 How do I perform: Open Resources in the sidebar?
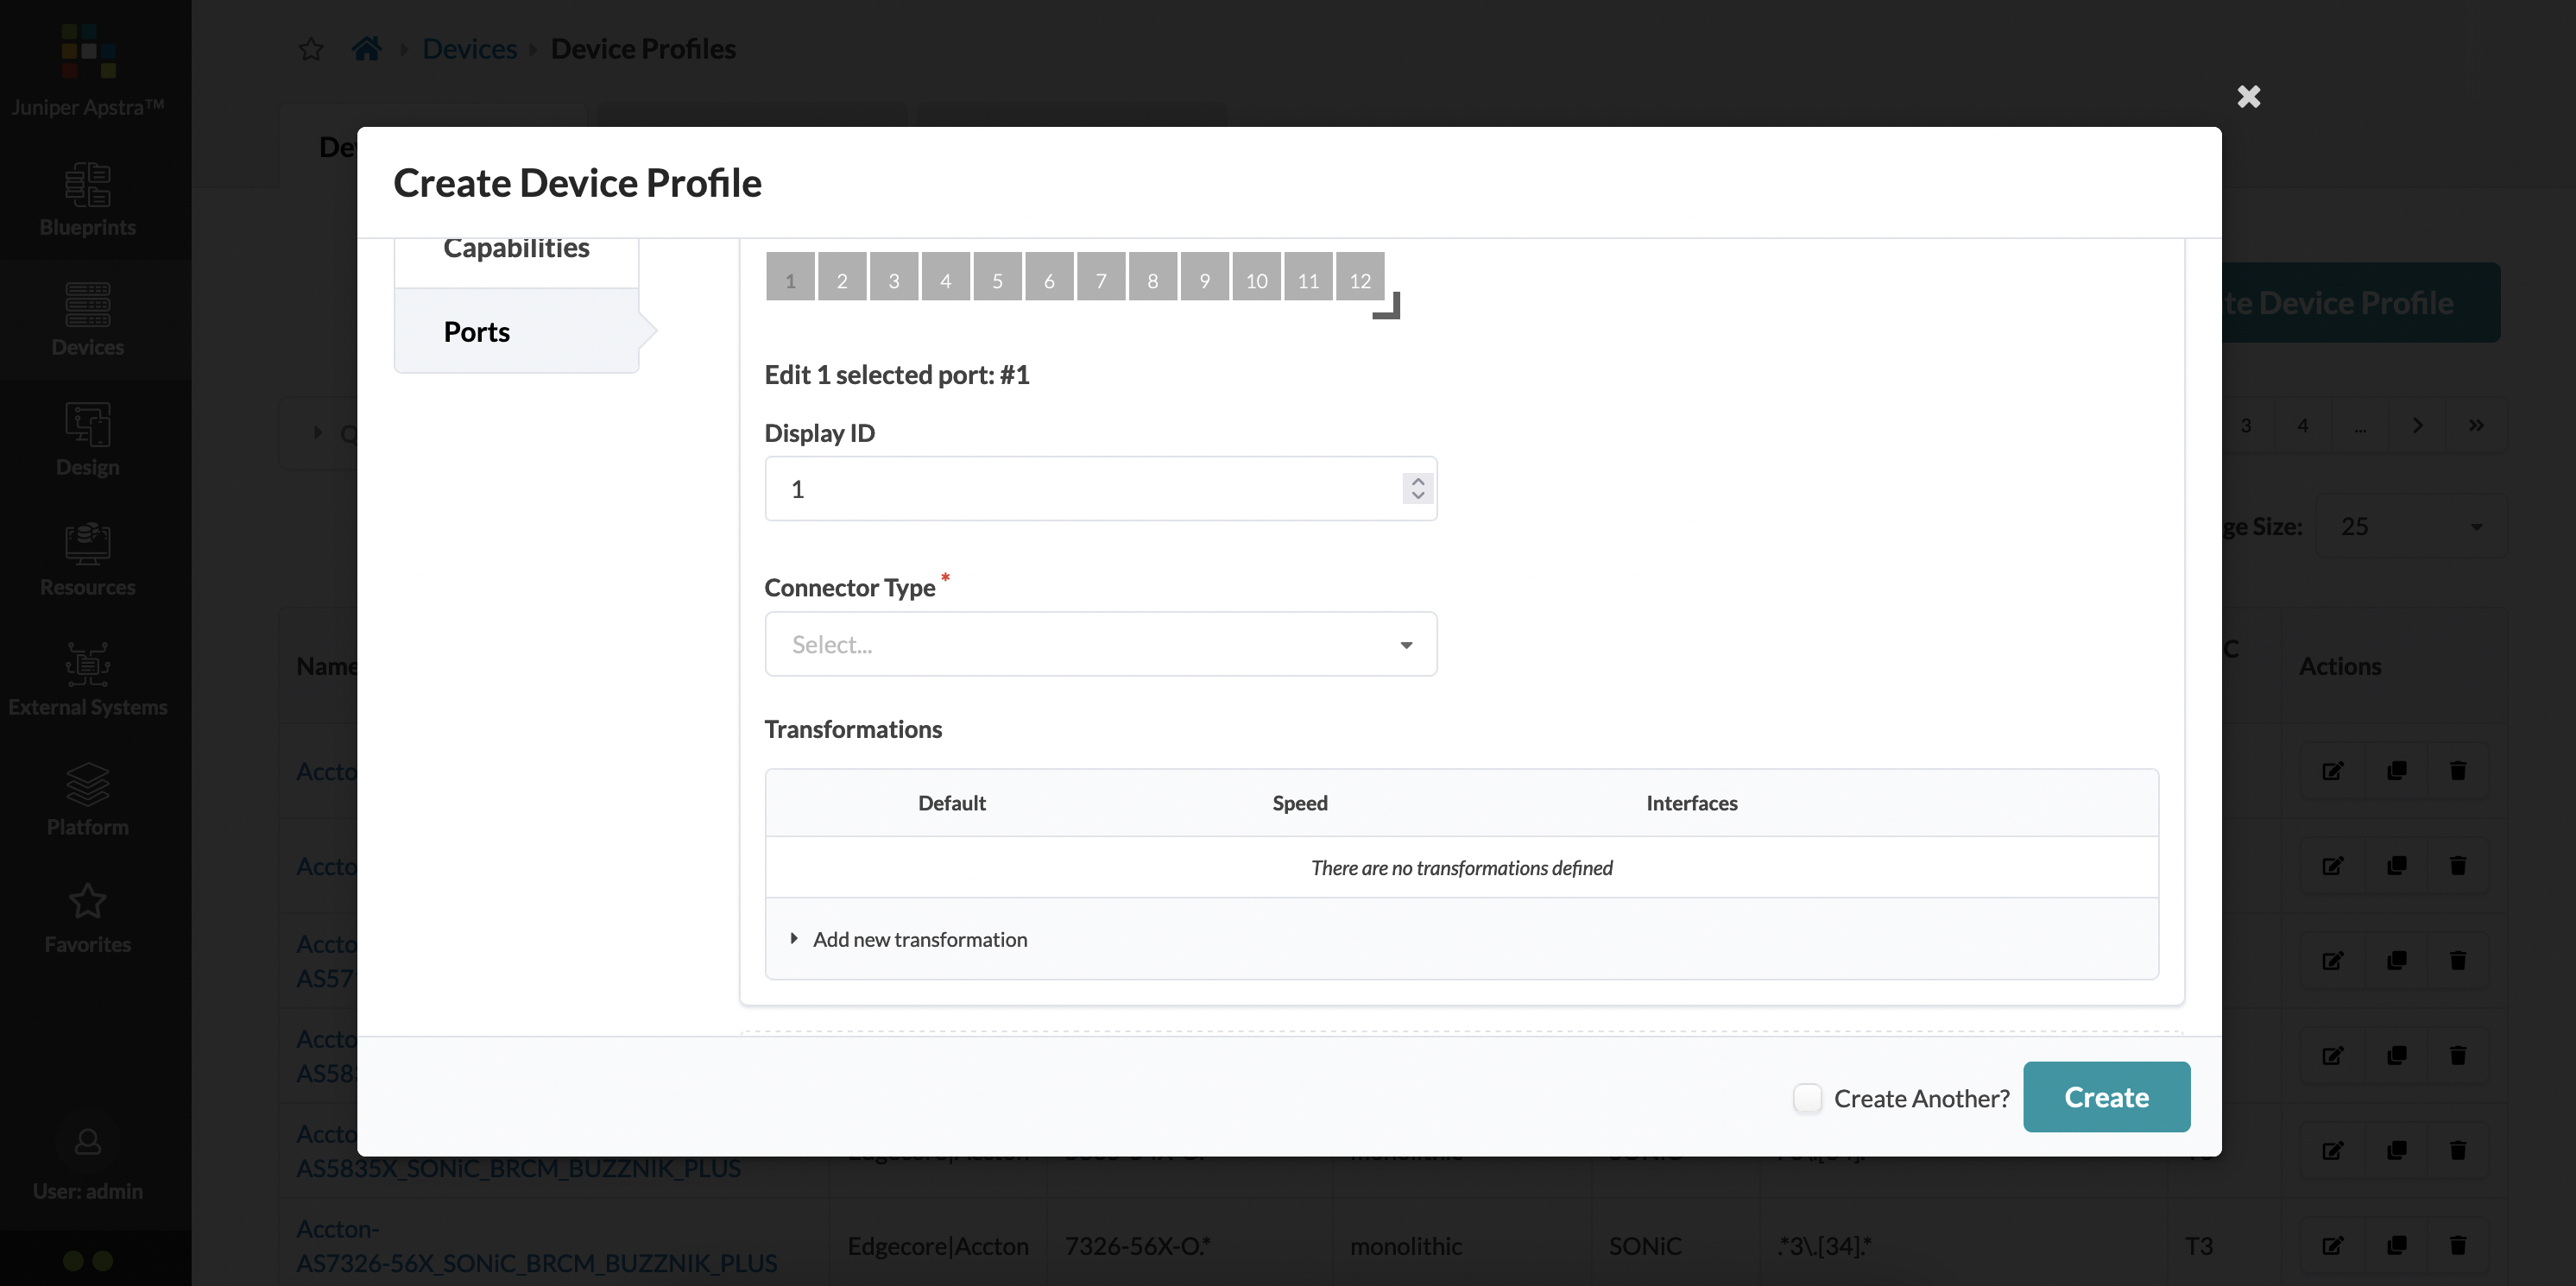(88, 560)
